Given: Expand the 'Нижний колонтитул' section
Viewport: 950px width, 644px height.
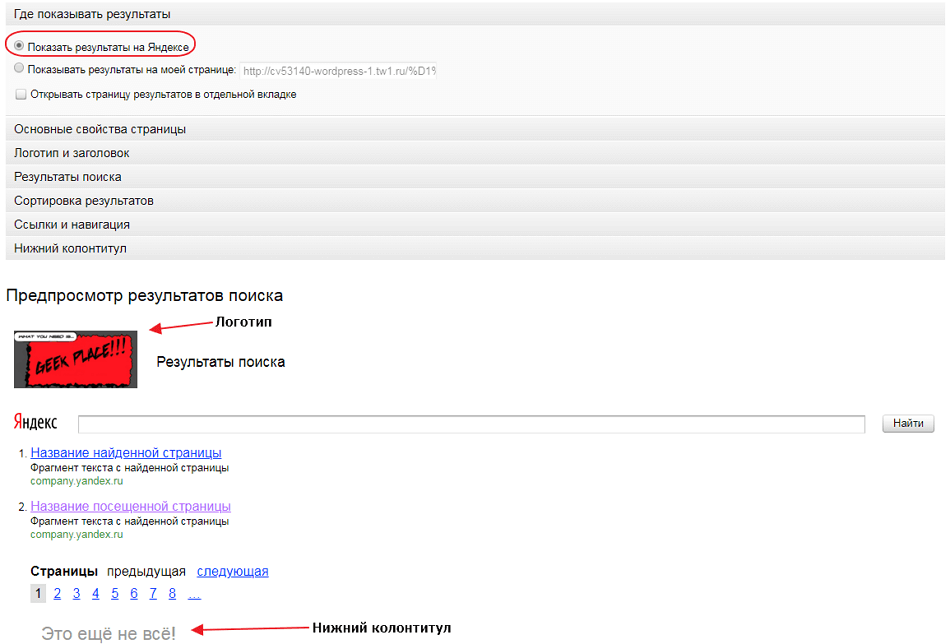Looking at the screenshot, I should coord(70,248).
